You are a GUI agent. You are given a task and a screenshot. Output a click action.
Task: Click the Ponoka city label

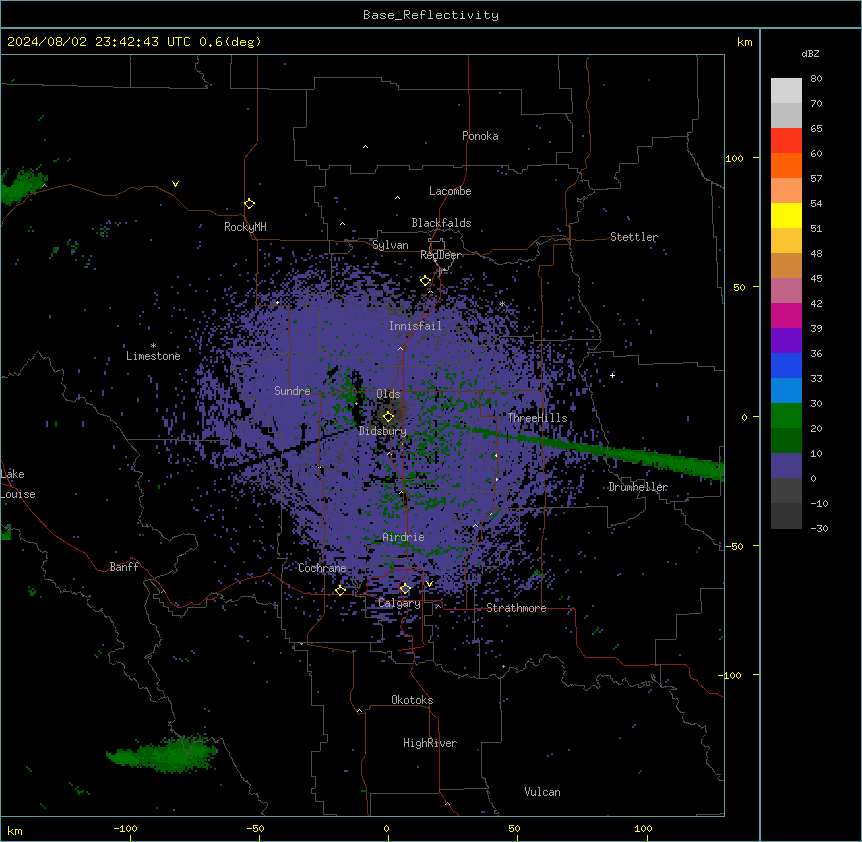tap(480, 136)
